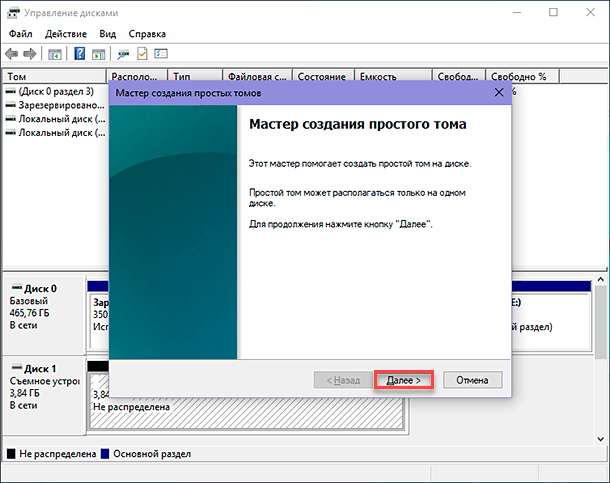Screen dimensions: 610x483
Task: Click the checkmark page toolbar icon
Action: coord(142,54)
